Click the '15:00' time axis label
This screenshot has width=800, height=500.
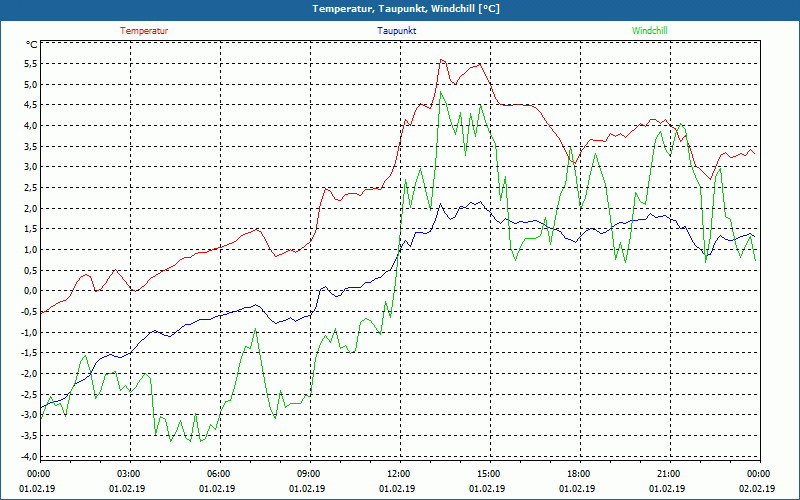(x=488, y=473)
